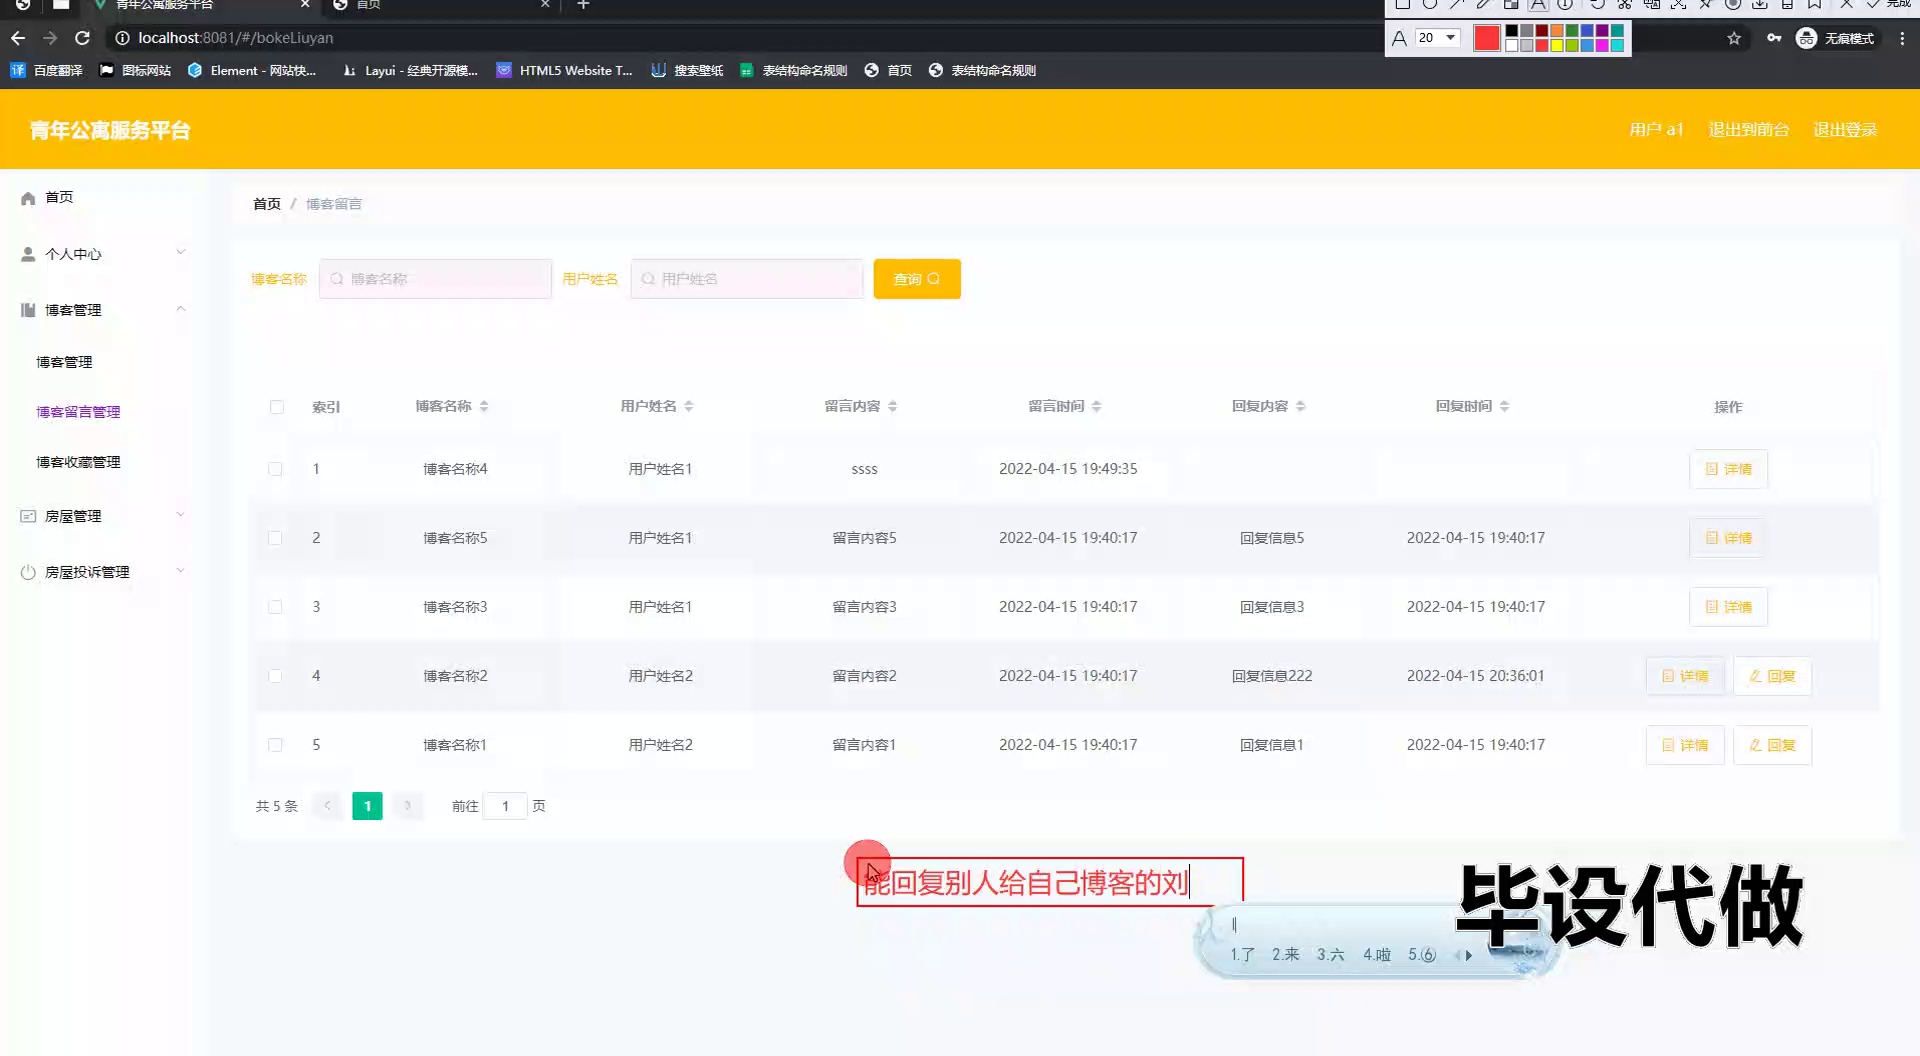Open the 百度翻译 bookmark
Screen dimensions: 1920x1056
(47, 70)
